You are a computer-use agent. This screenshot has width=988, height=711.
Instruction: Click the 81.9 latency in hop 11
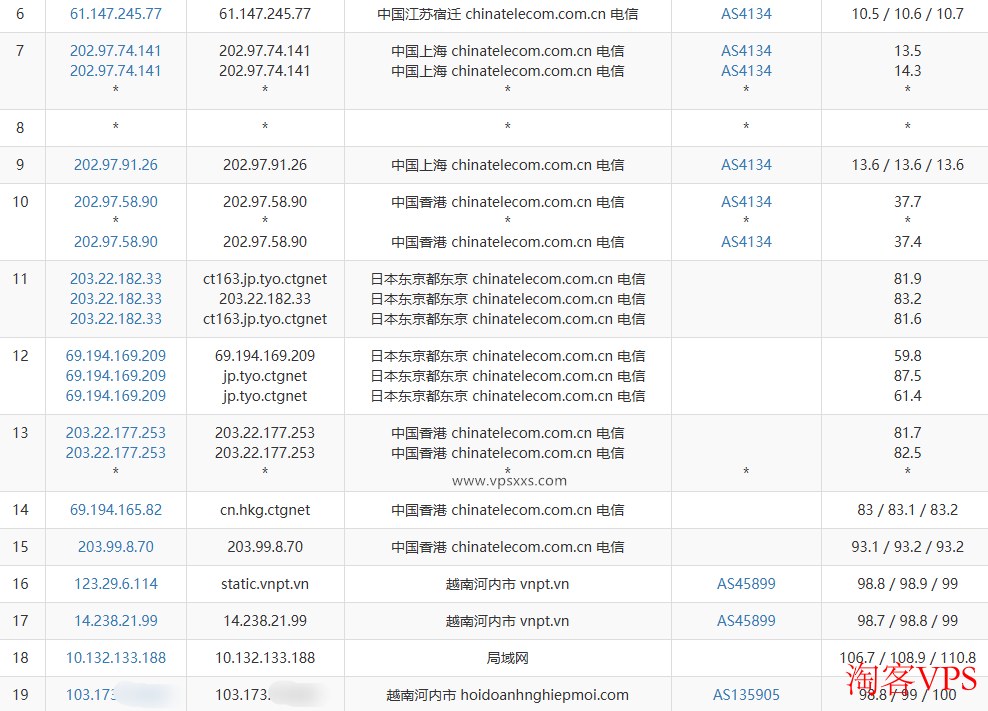(907, 279)
